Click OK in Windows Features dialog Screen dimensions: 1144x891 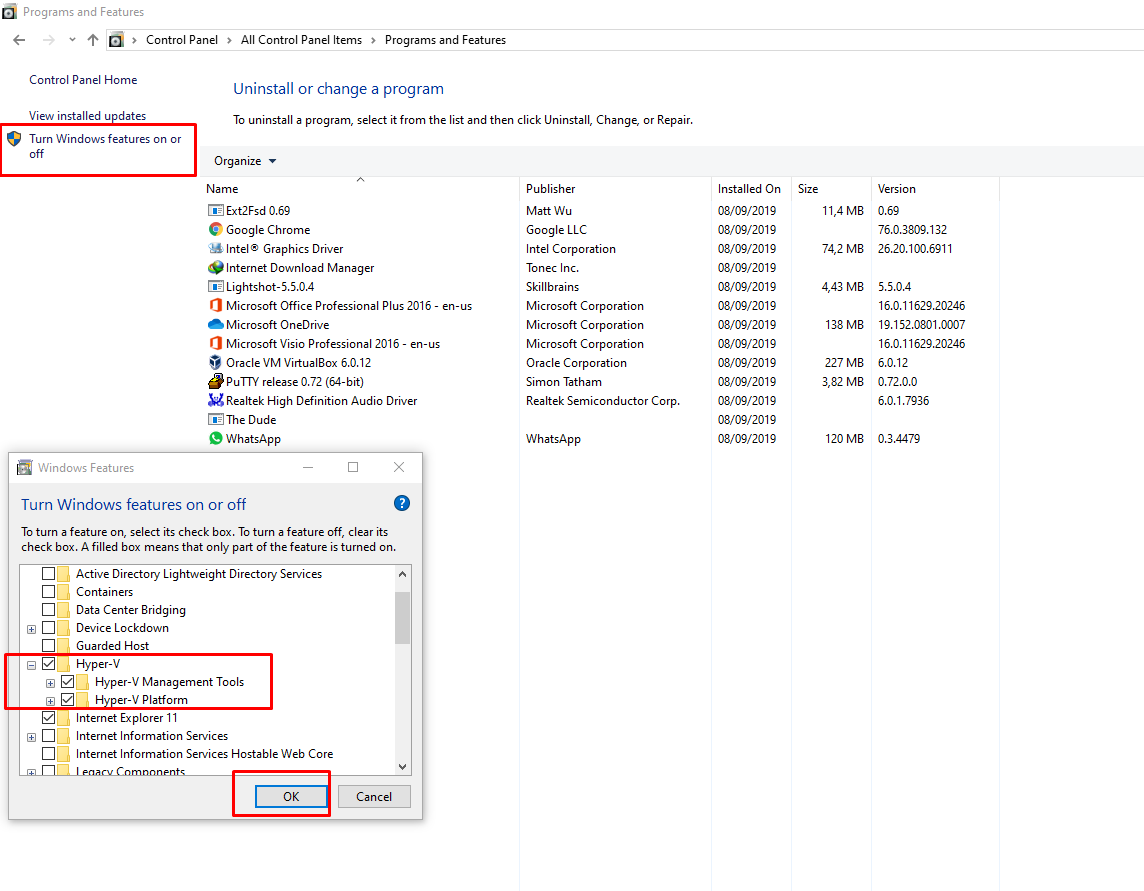coord(291,797)
